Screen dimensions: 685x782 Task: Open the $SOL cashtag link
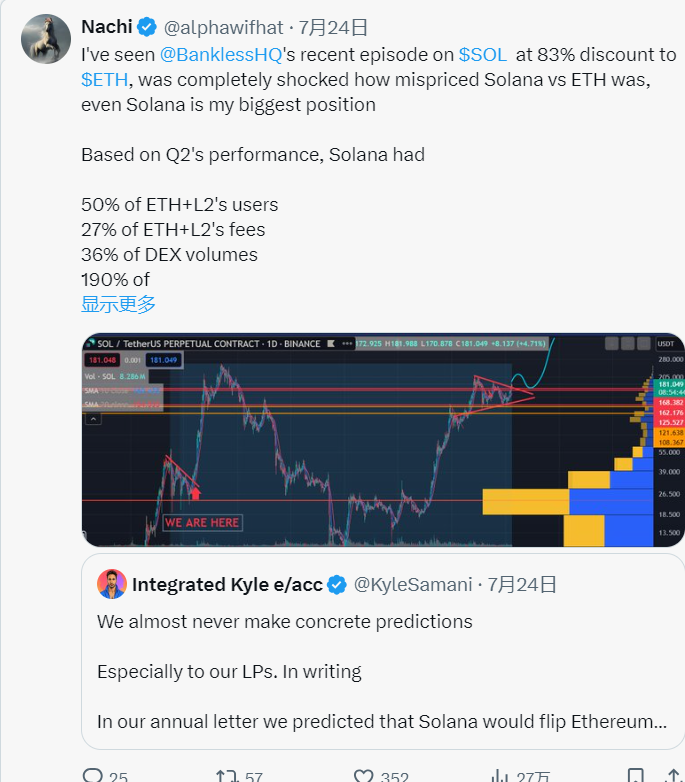click(483, 54)
